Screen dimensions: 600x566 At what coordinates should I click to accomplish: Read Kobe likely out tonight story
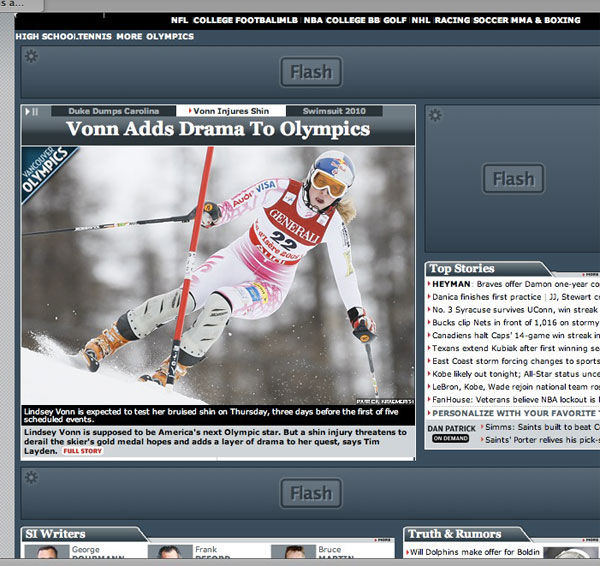point(514,374)
